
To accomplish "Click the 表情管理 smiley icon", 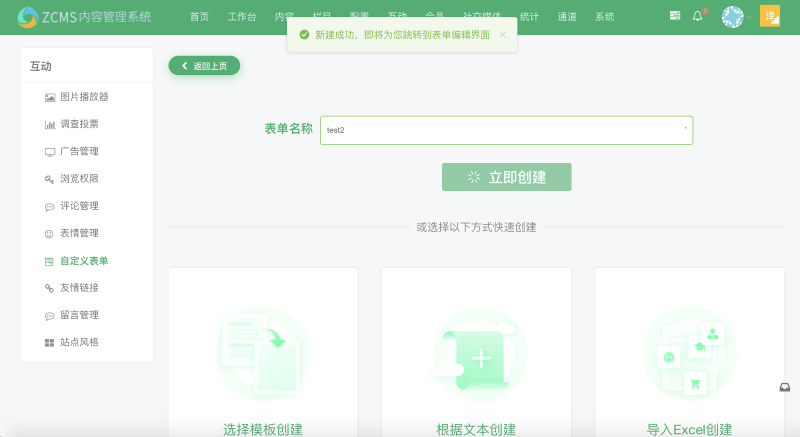I will [49, 234].
